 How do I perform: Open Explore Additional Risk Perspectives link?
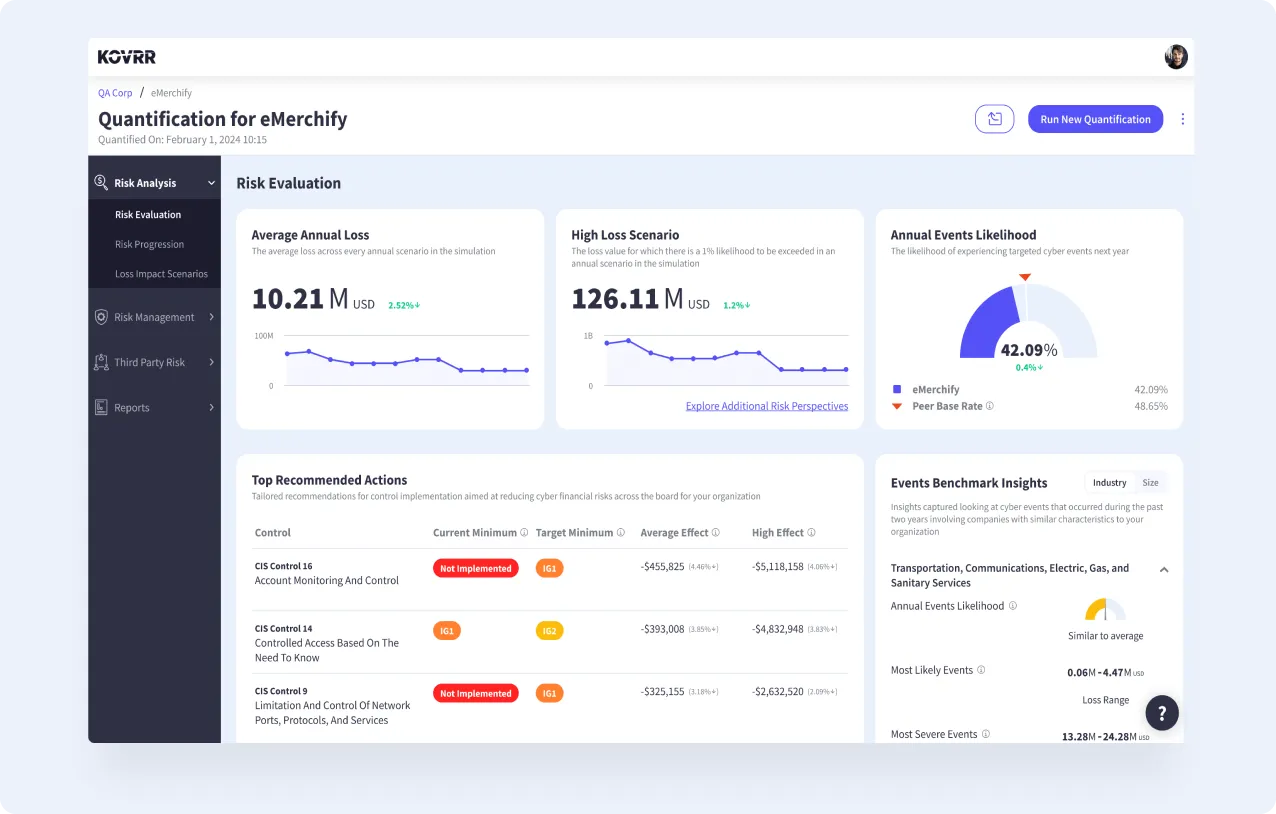tap(767, 406)
